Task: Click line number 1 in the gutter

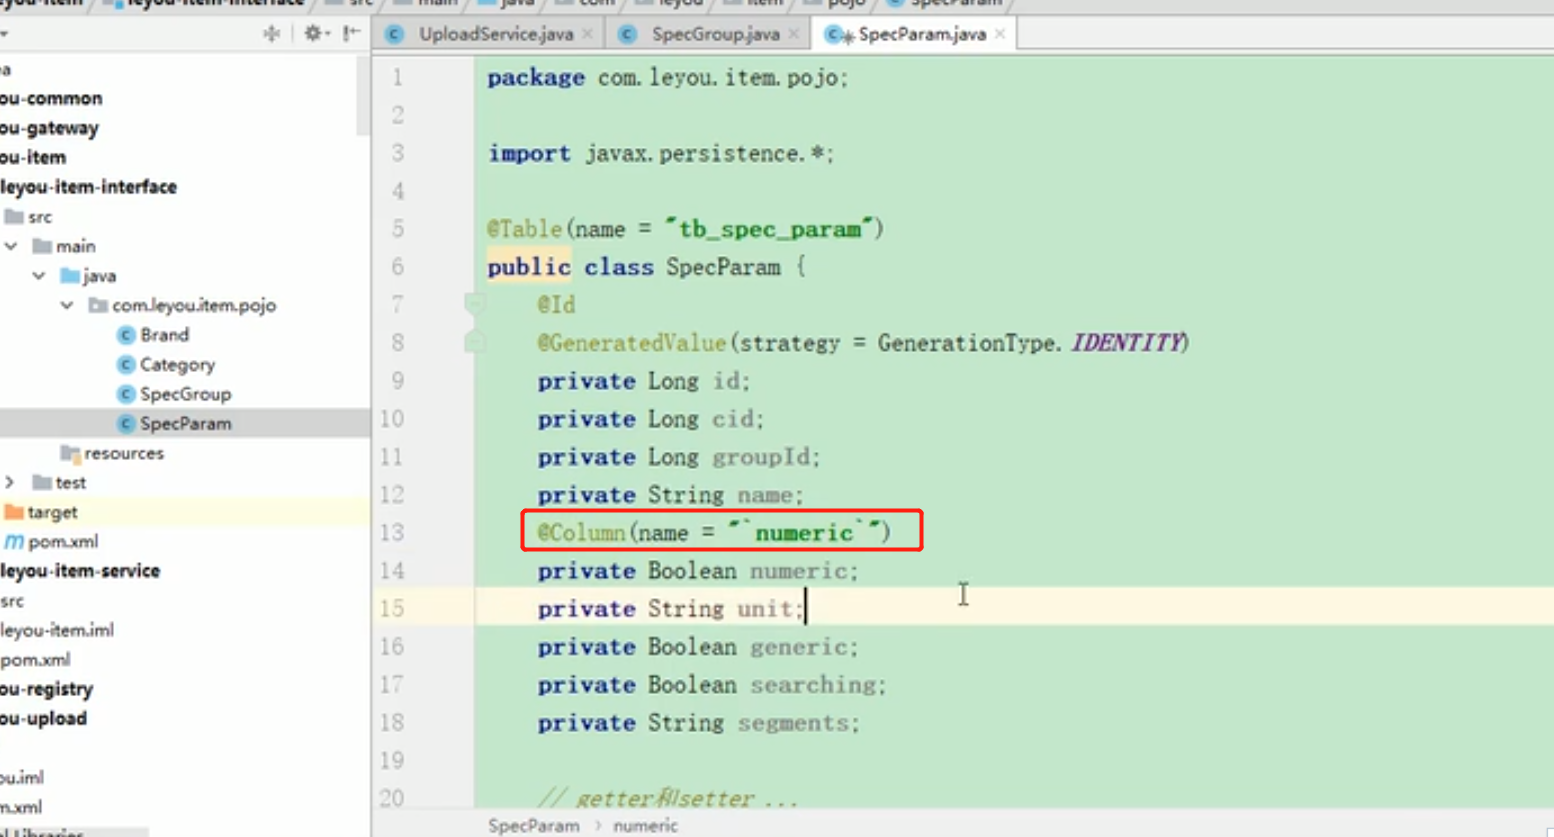Action: (x=398, y=77)
